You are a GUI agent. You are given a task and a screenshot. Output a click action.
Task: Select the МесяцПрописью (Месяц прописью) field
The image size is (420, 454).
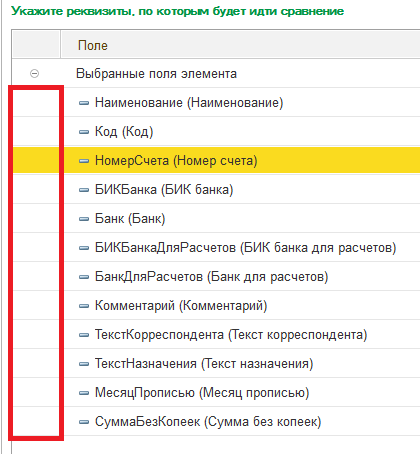pos(242,392)
